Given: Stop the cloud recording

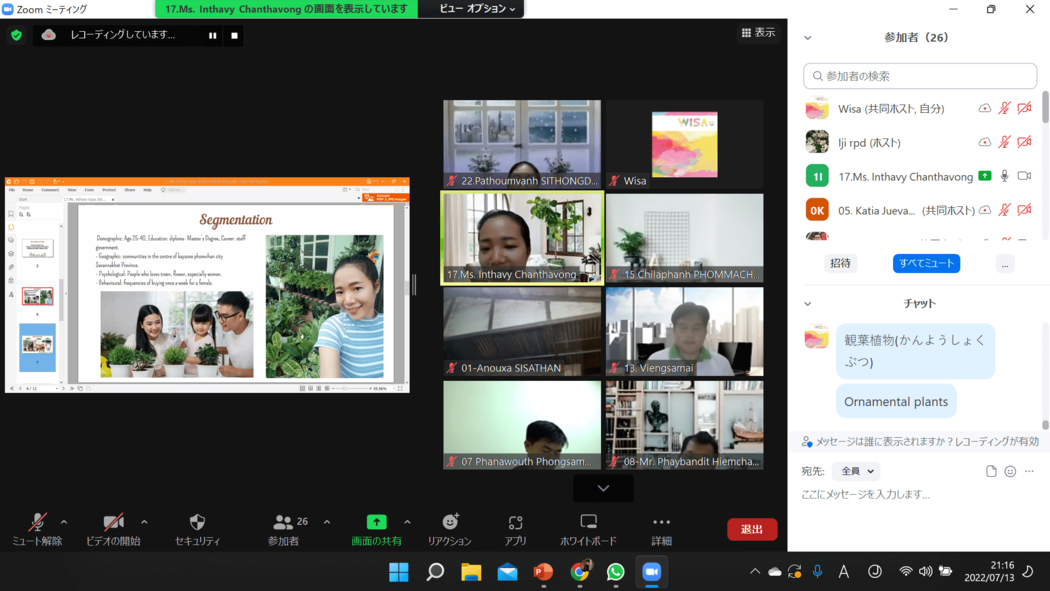Looking at the screenshot, I should point(234,35).
